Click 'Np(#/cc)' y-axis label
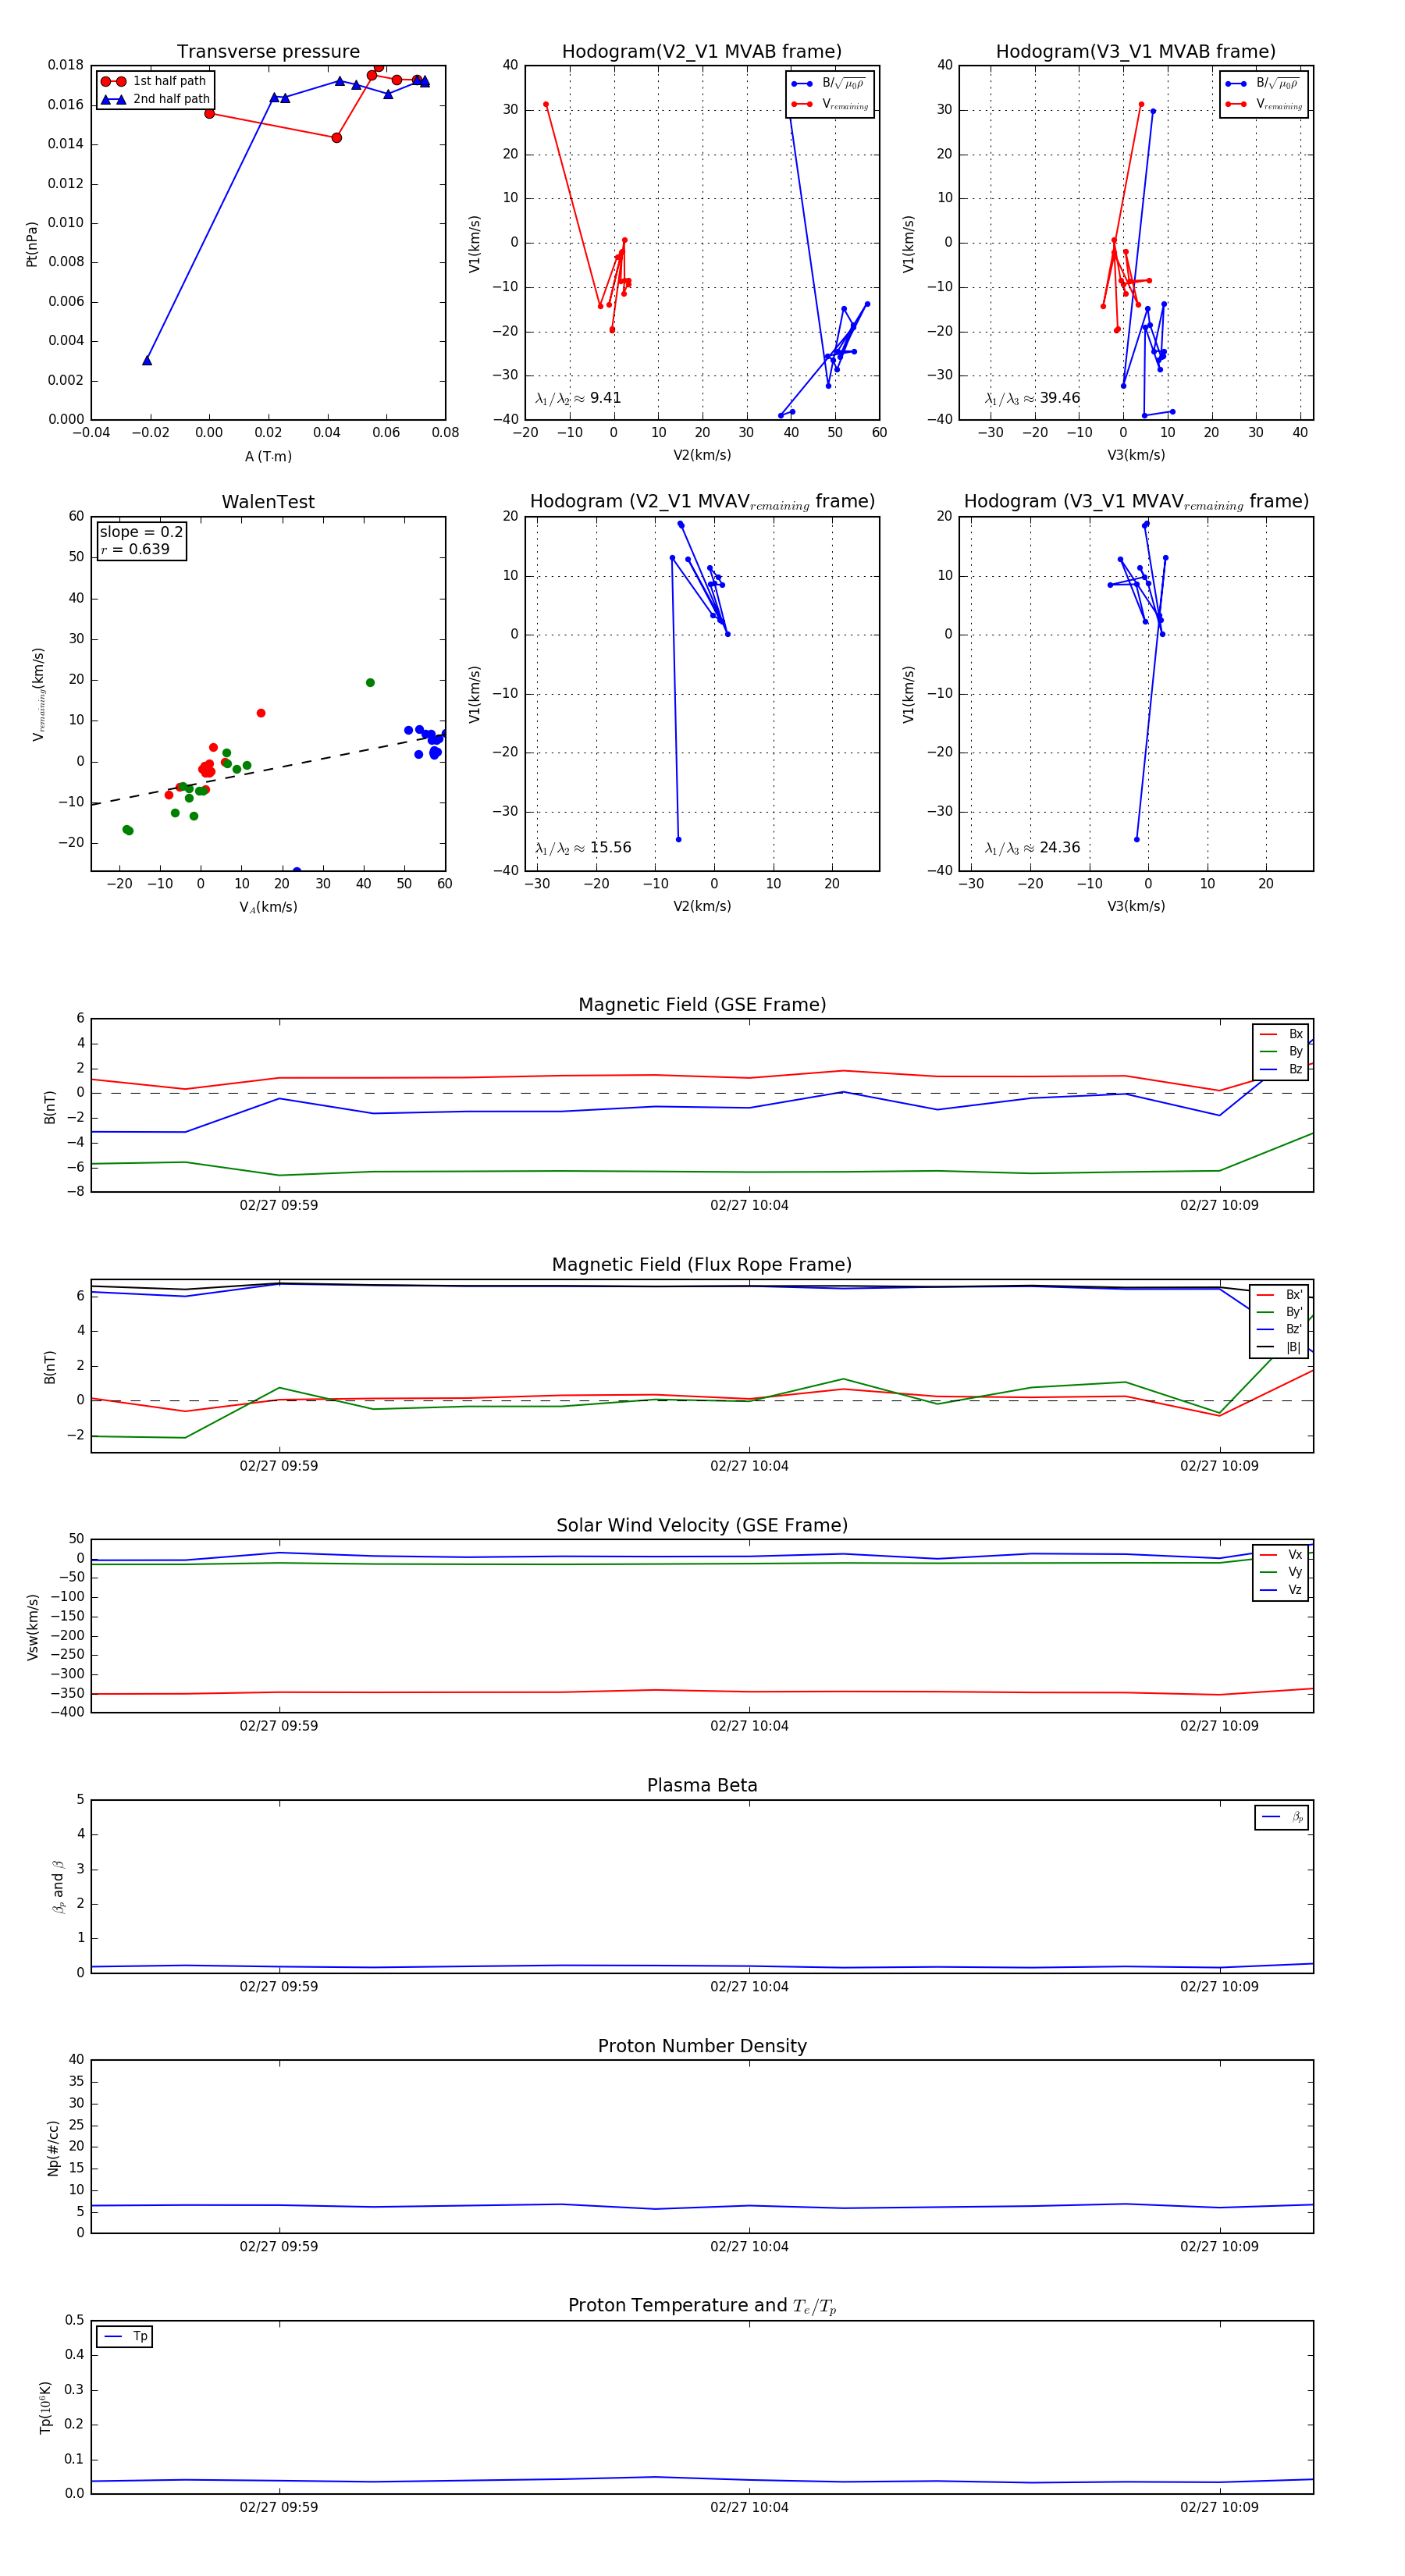The width and height of the screenshot is (1405, 2576). (53, 2147)
